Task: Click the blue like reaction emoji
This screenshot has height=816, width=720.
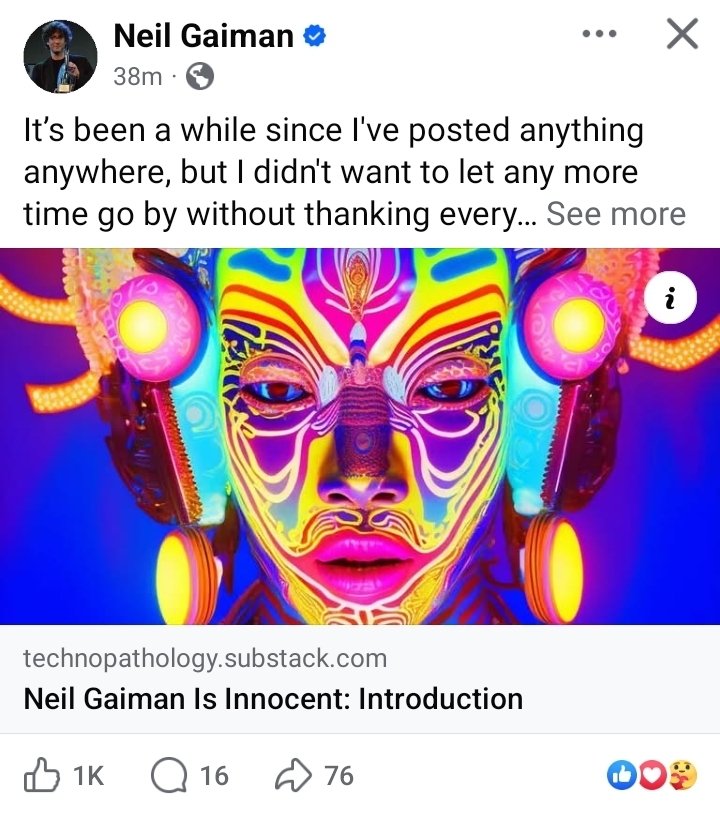Action: [622, 775]
